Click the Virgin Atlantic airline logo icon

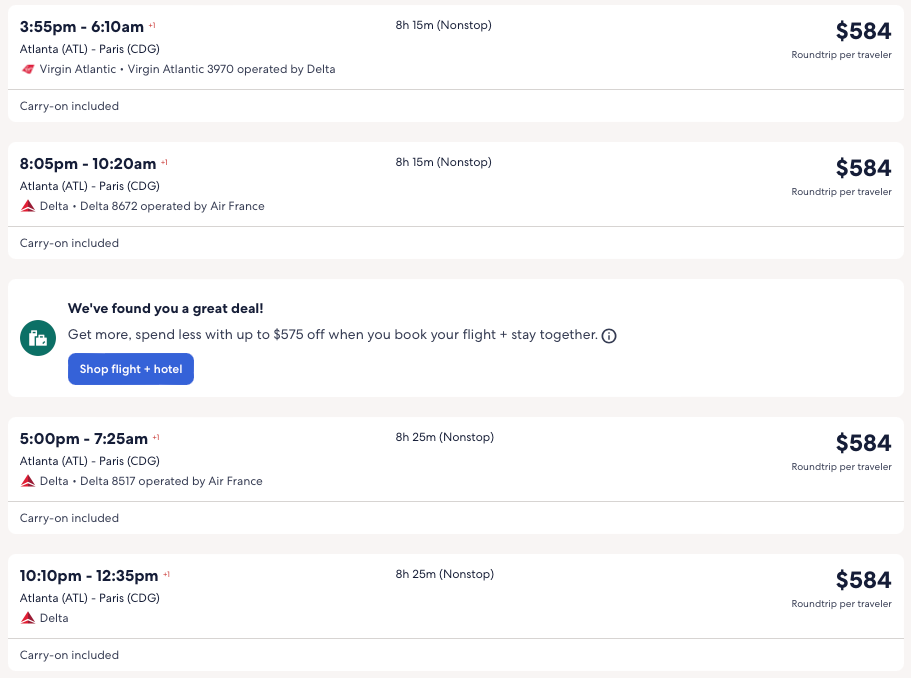click(28, 70)
